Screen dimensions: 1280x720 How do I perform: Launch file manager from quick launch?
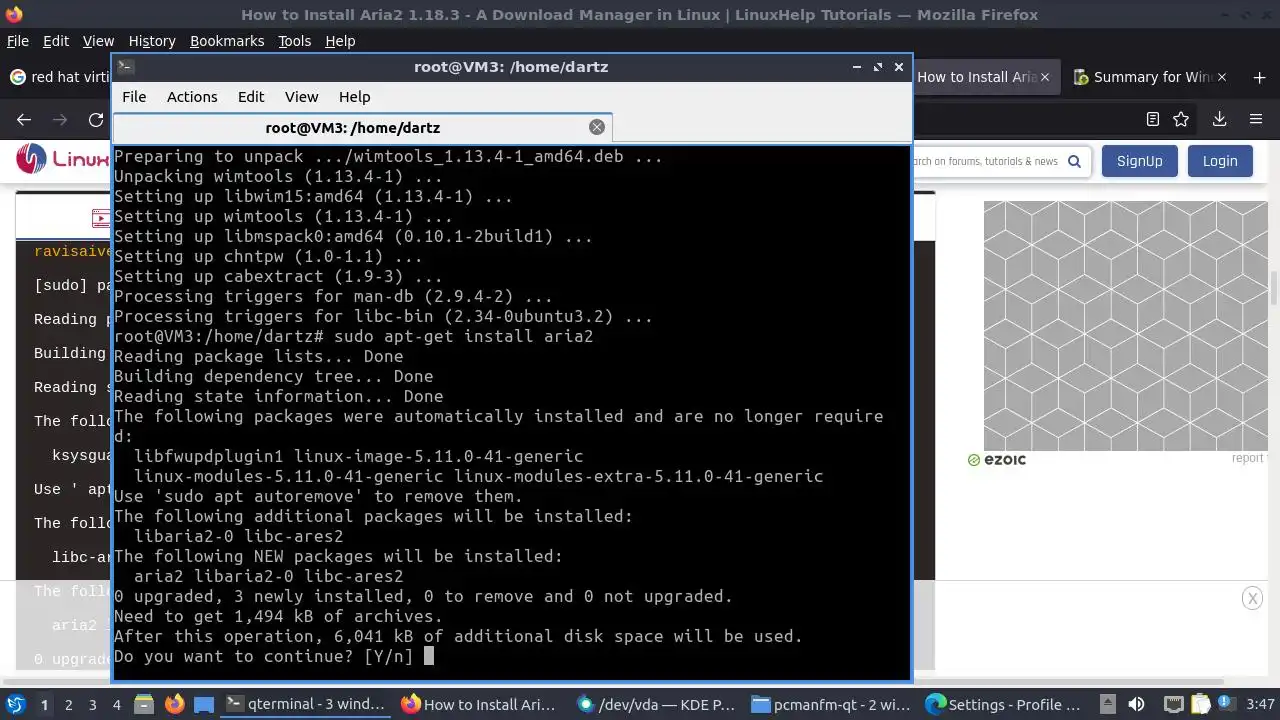point(143,704)
